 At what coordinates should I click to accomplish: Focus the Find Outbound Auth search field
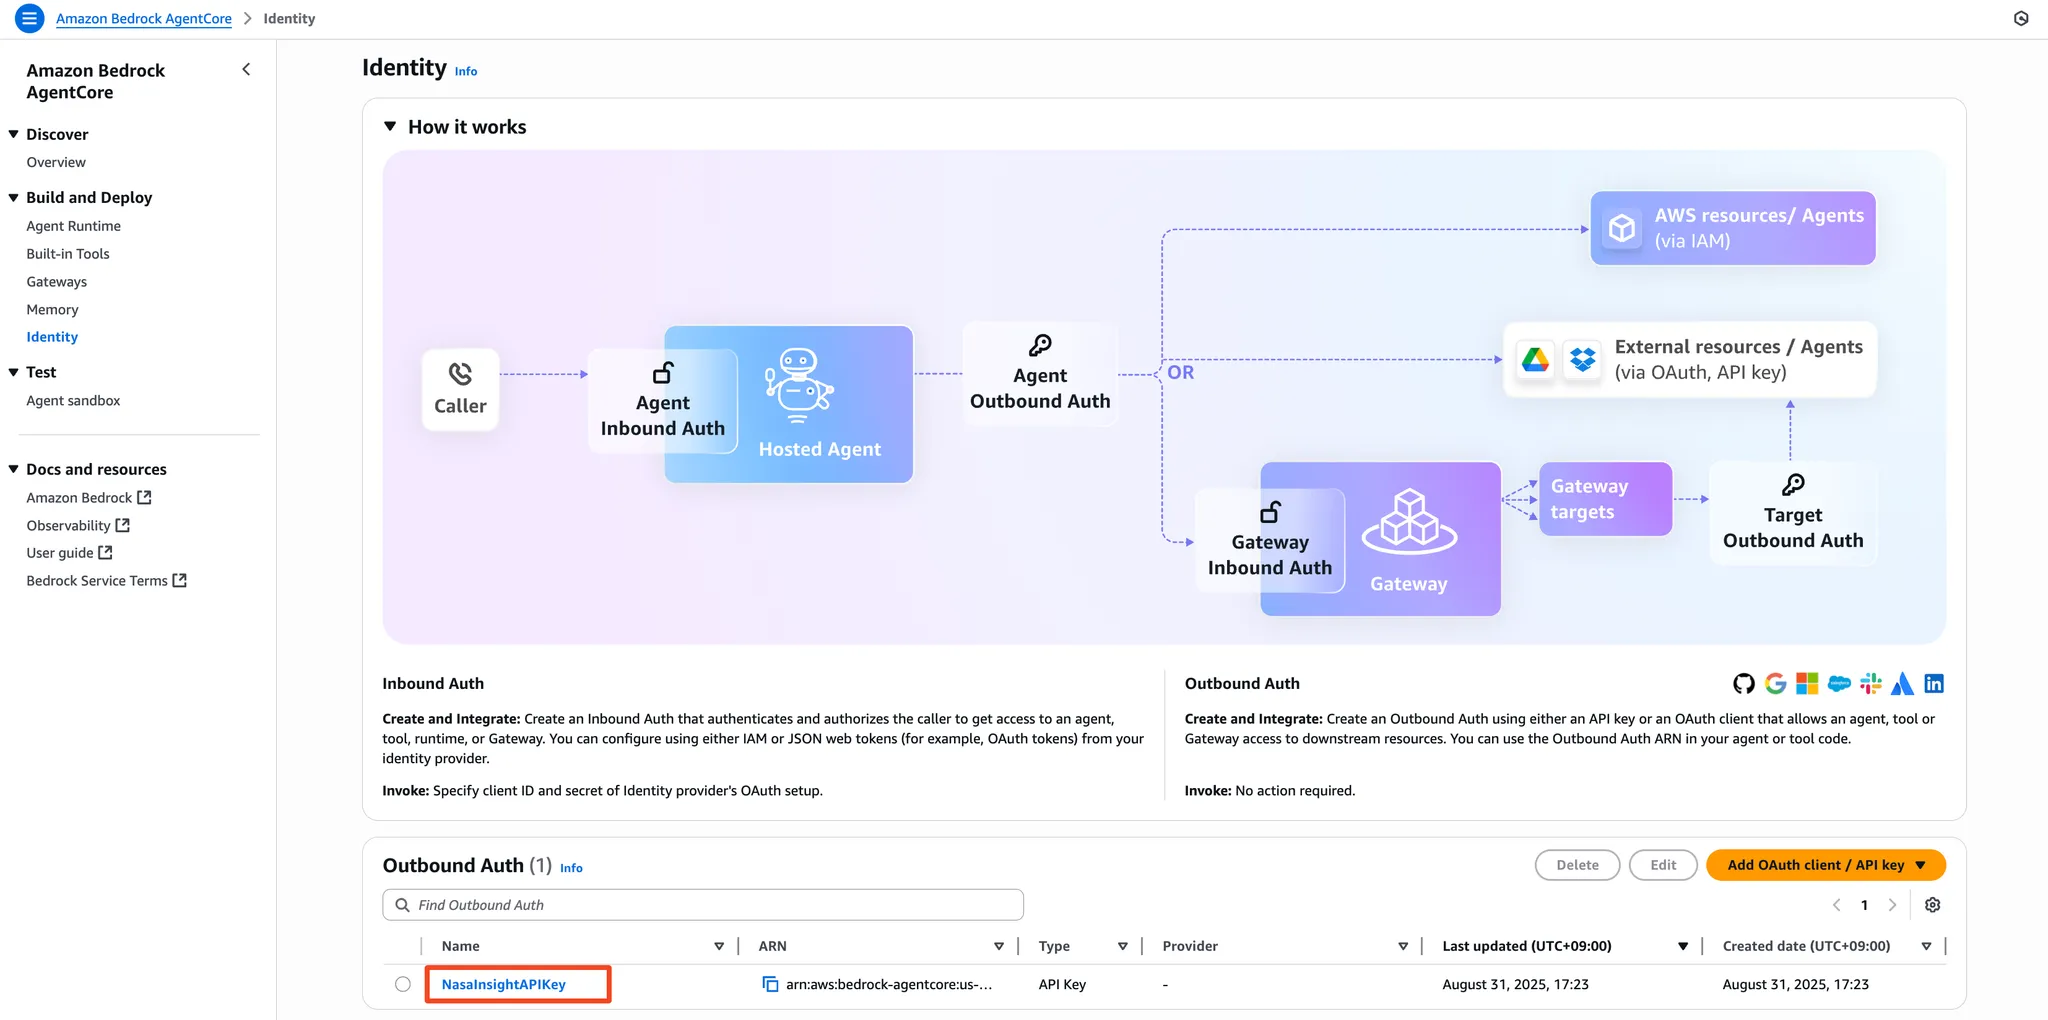tap(703, 905)
